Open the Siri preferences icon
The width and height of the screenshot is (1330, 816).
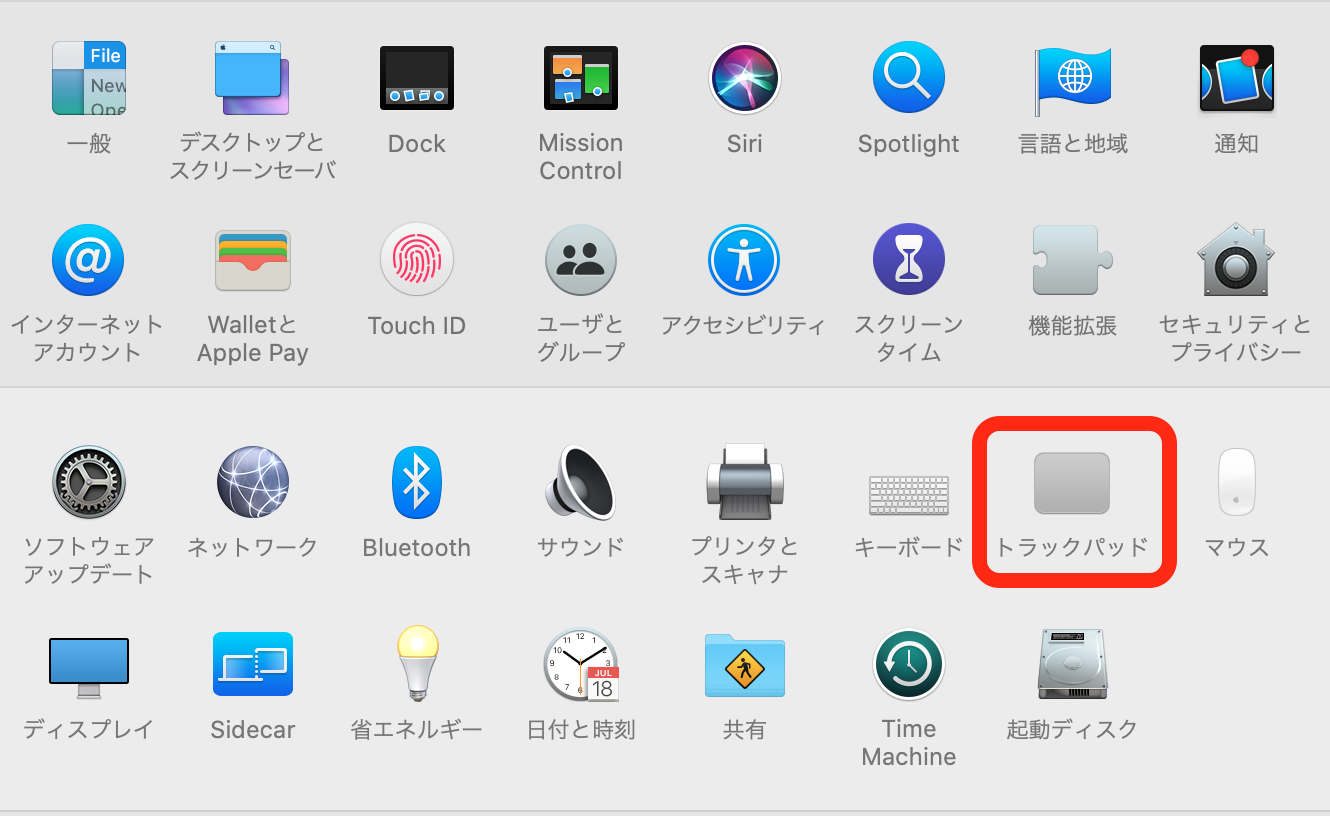point(745,78)
